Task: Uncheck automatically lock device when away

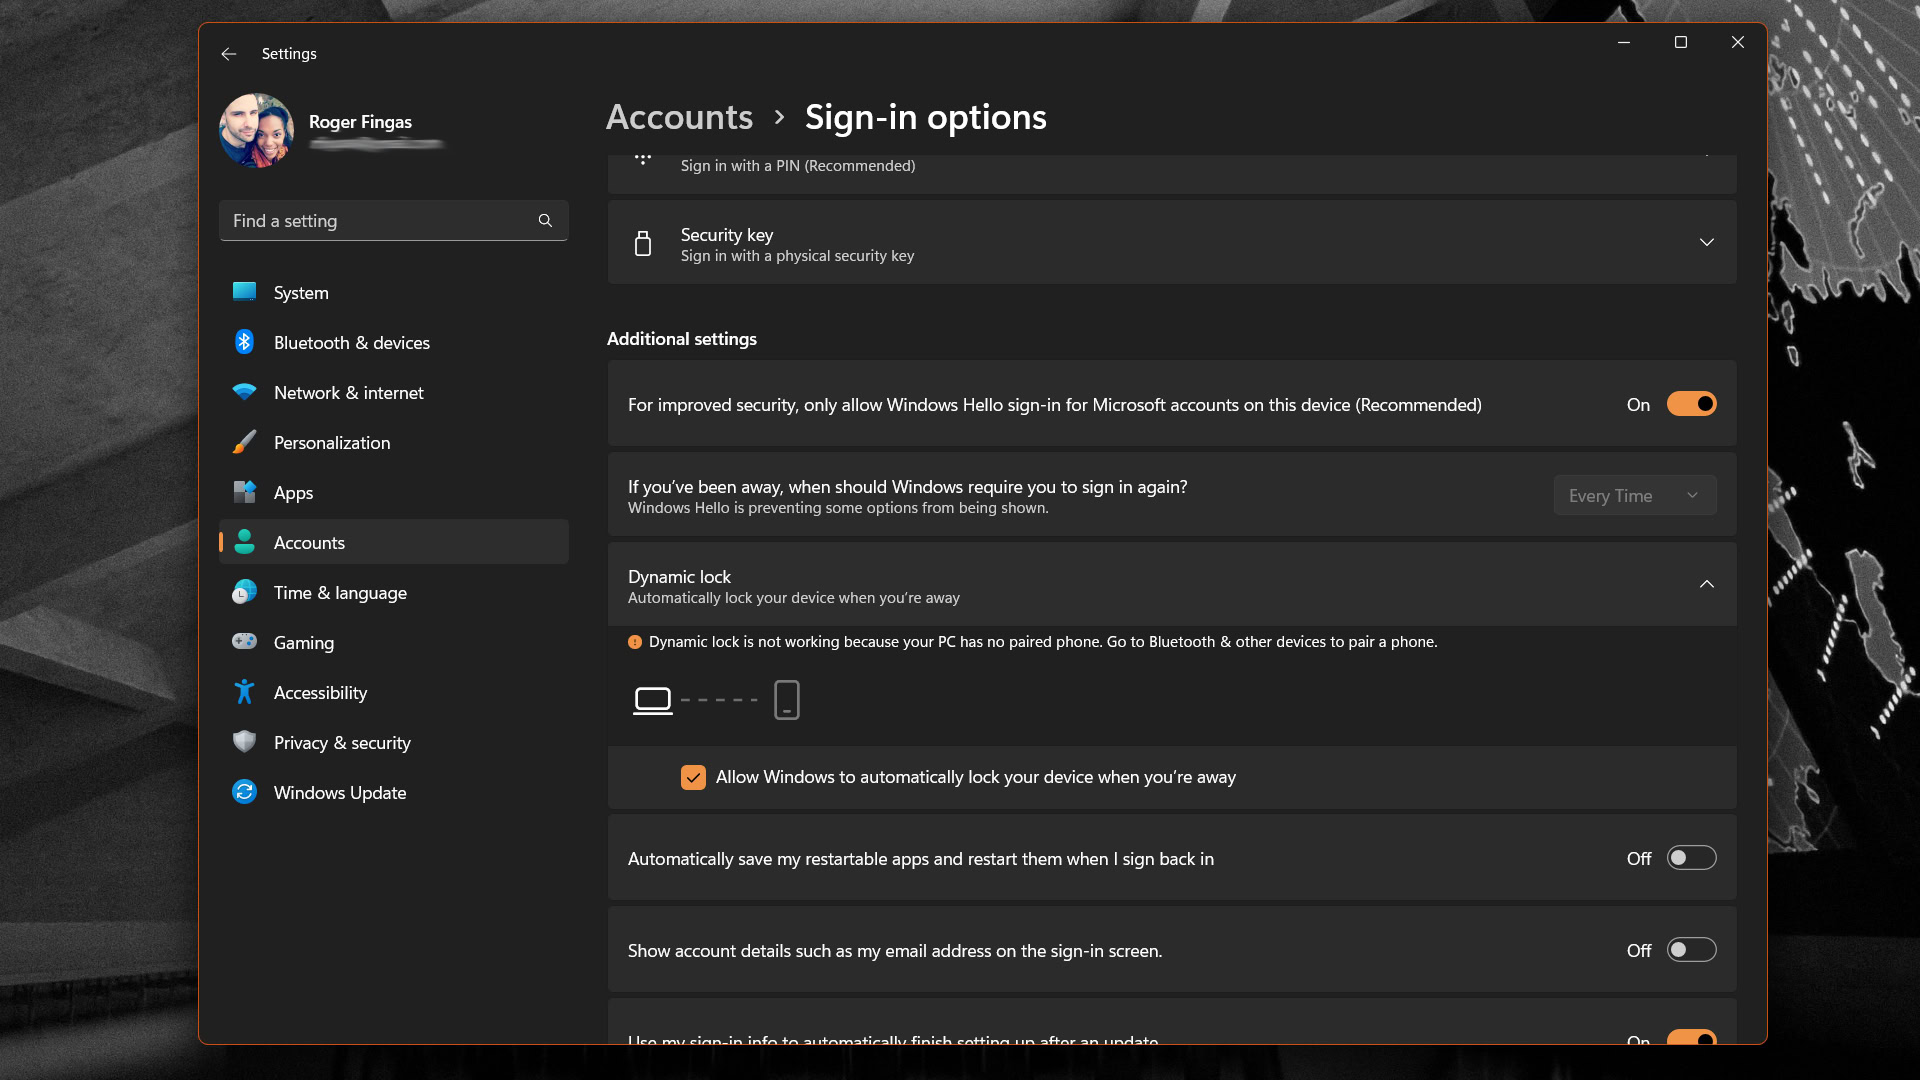Action: (x=693, y=777)
